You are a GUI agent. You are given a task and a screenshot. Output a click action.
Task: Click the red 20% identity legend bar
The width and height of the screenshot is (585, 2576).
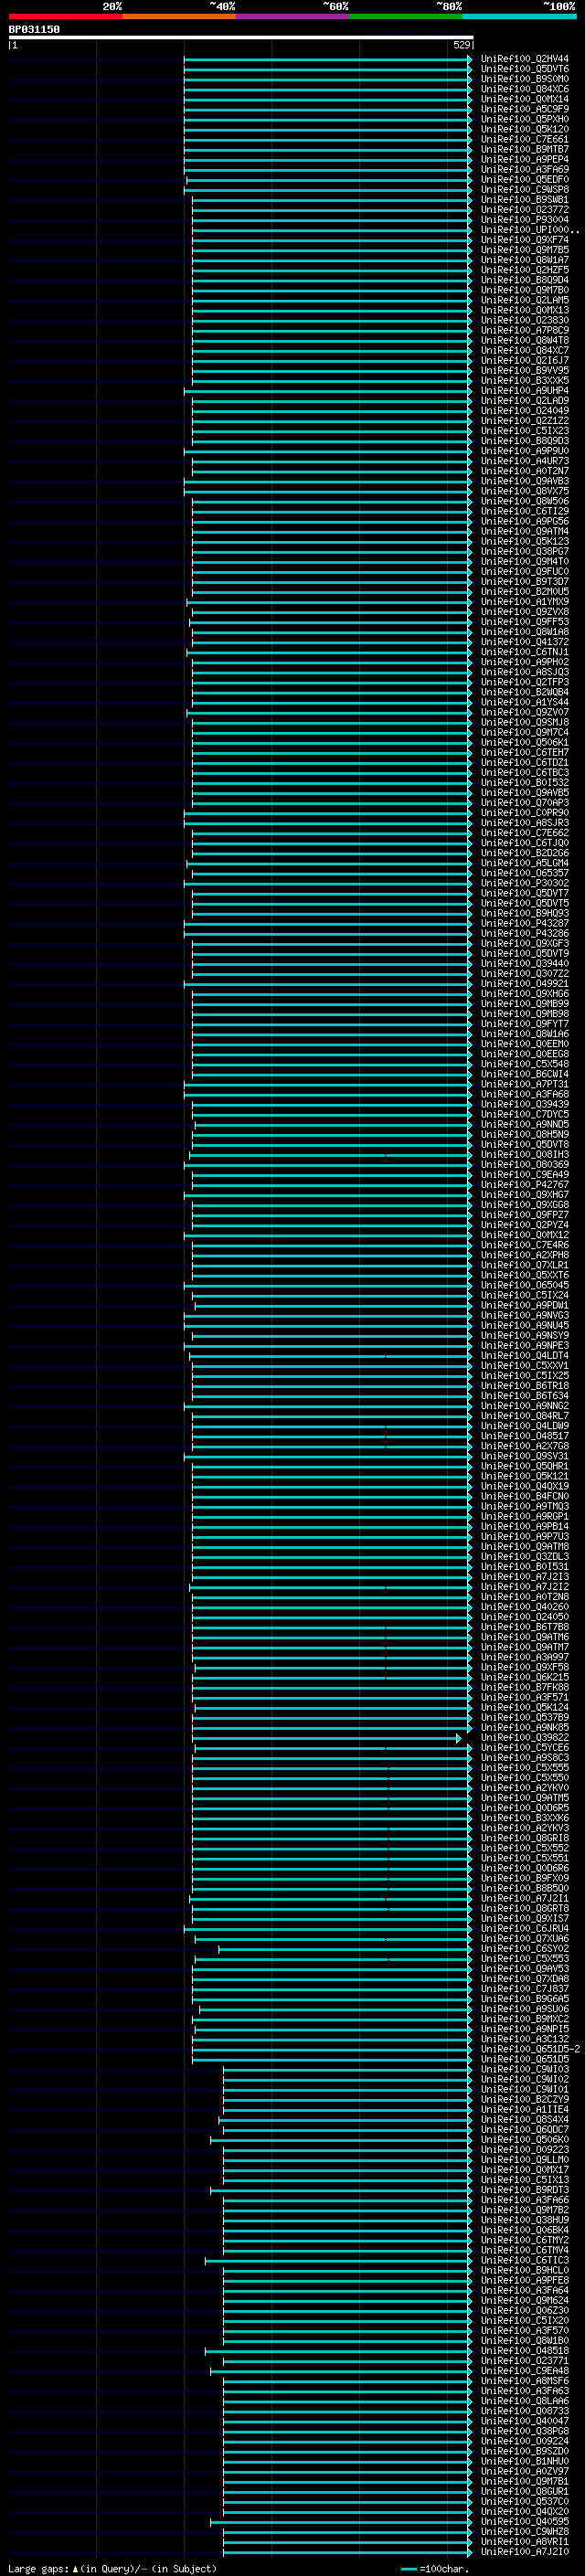(x=65, y=16)
